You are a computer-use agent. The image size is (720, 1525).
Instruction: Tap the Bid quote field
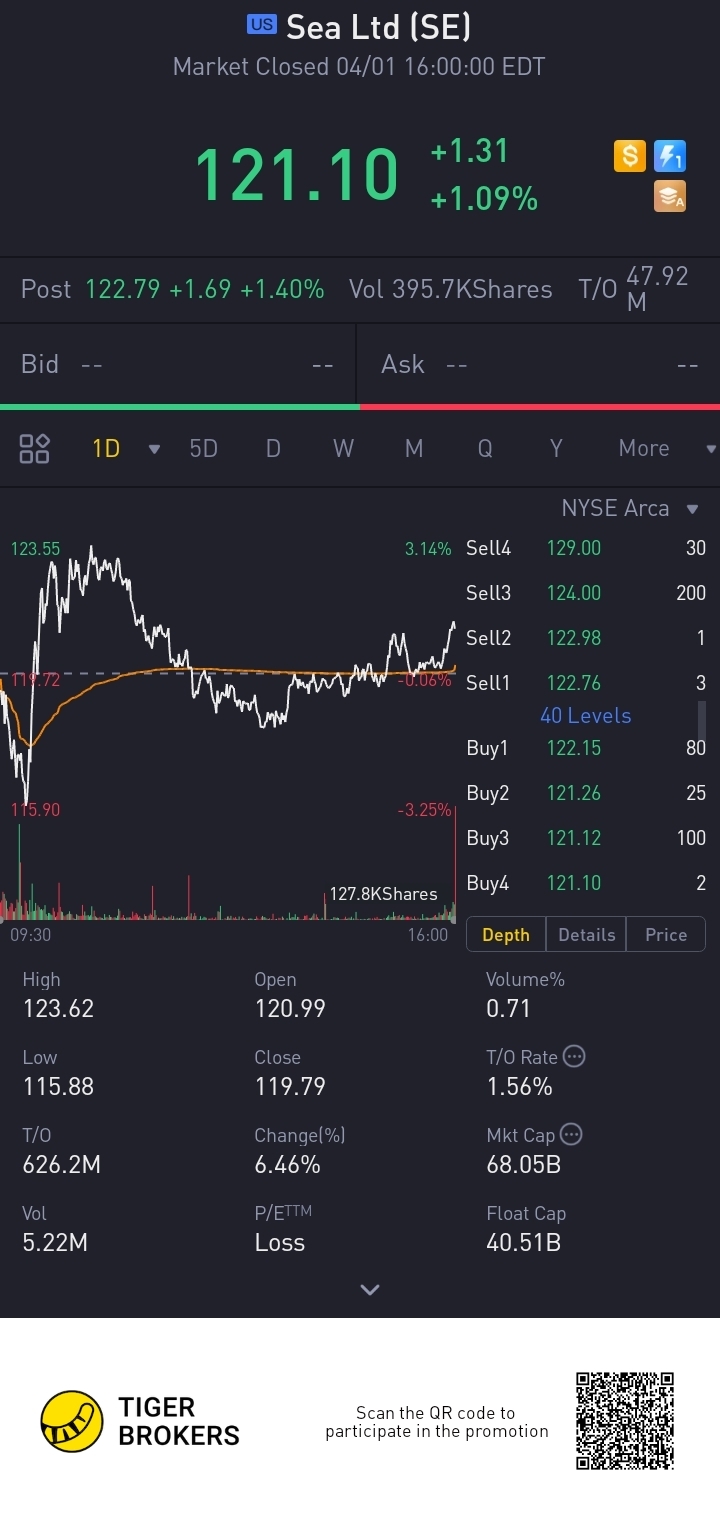[x=178, y=364]
